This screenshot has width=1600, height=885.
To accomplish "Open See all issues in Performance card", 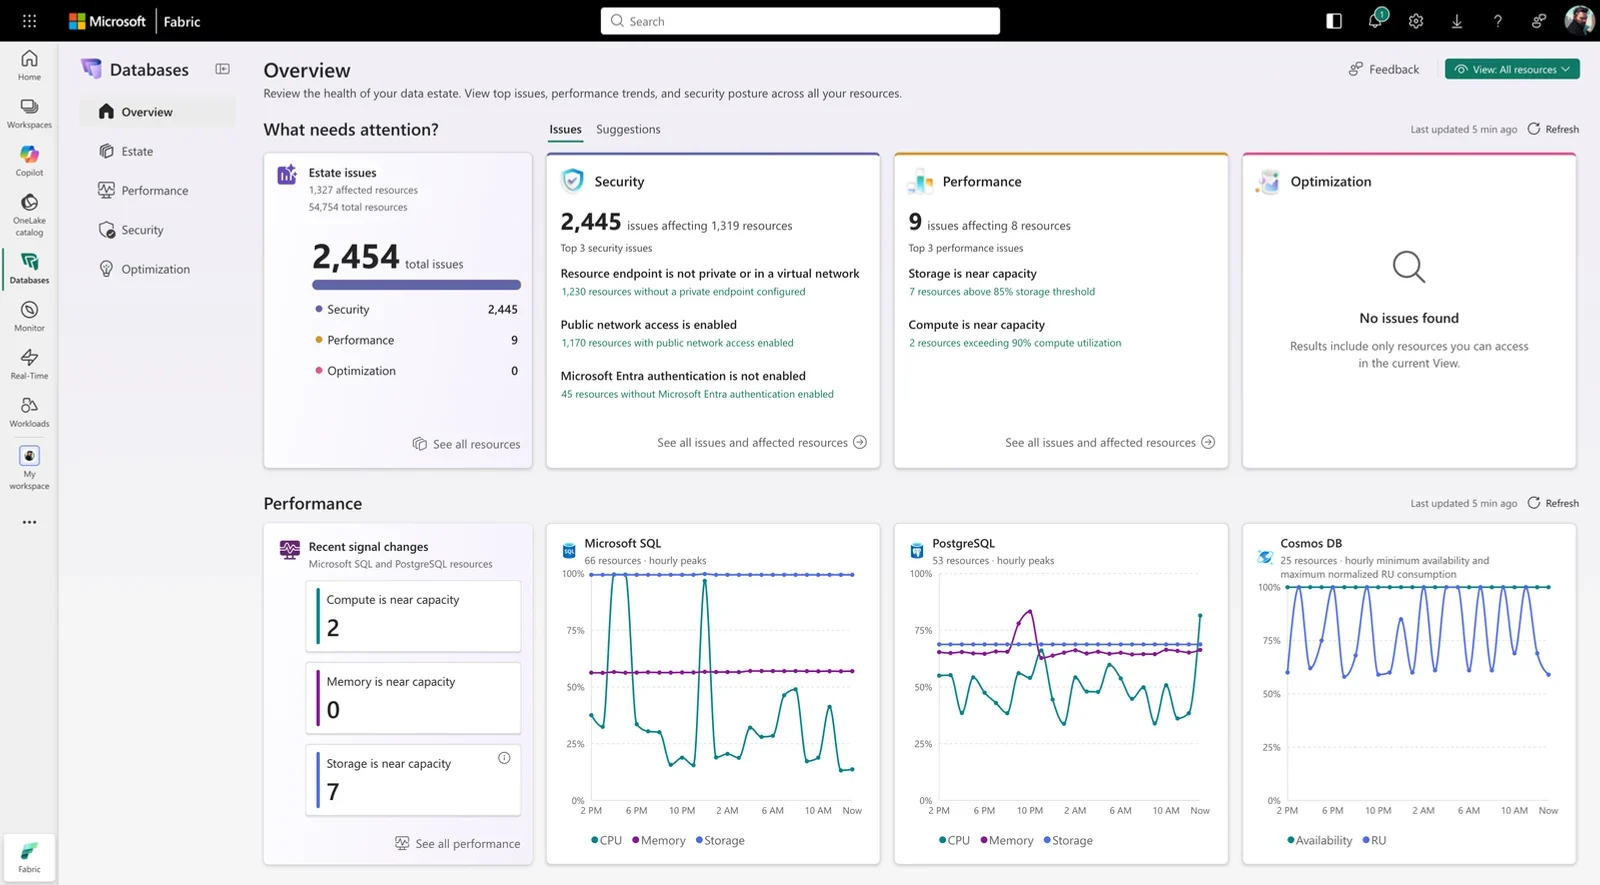I will pos(1110,442).
